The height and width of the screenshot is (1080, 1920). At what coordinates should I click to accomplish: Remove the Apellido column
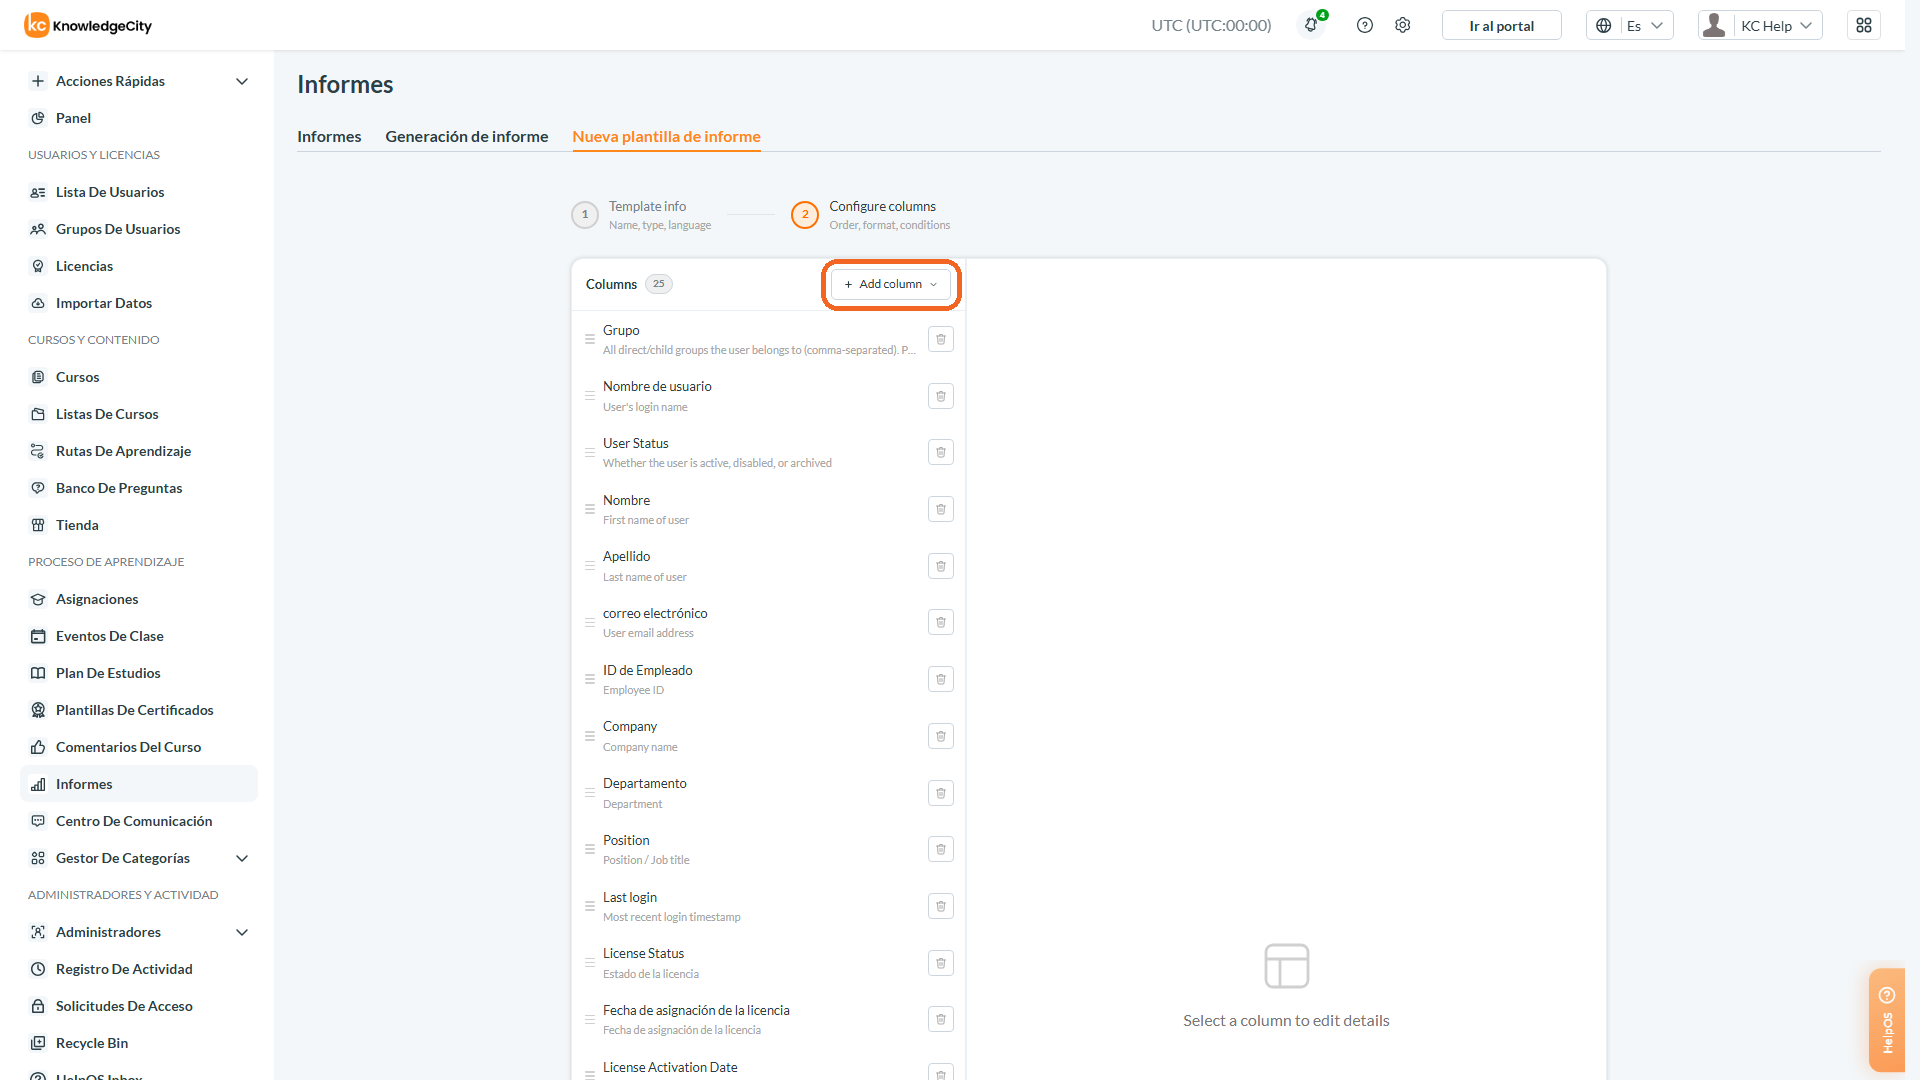coord(940,566)
